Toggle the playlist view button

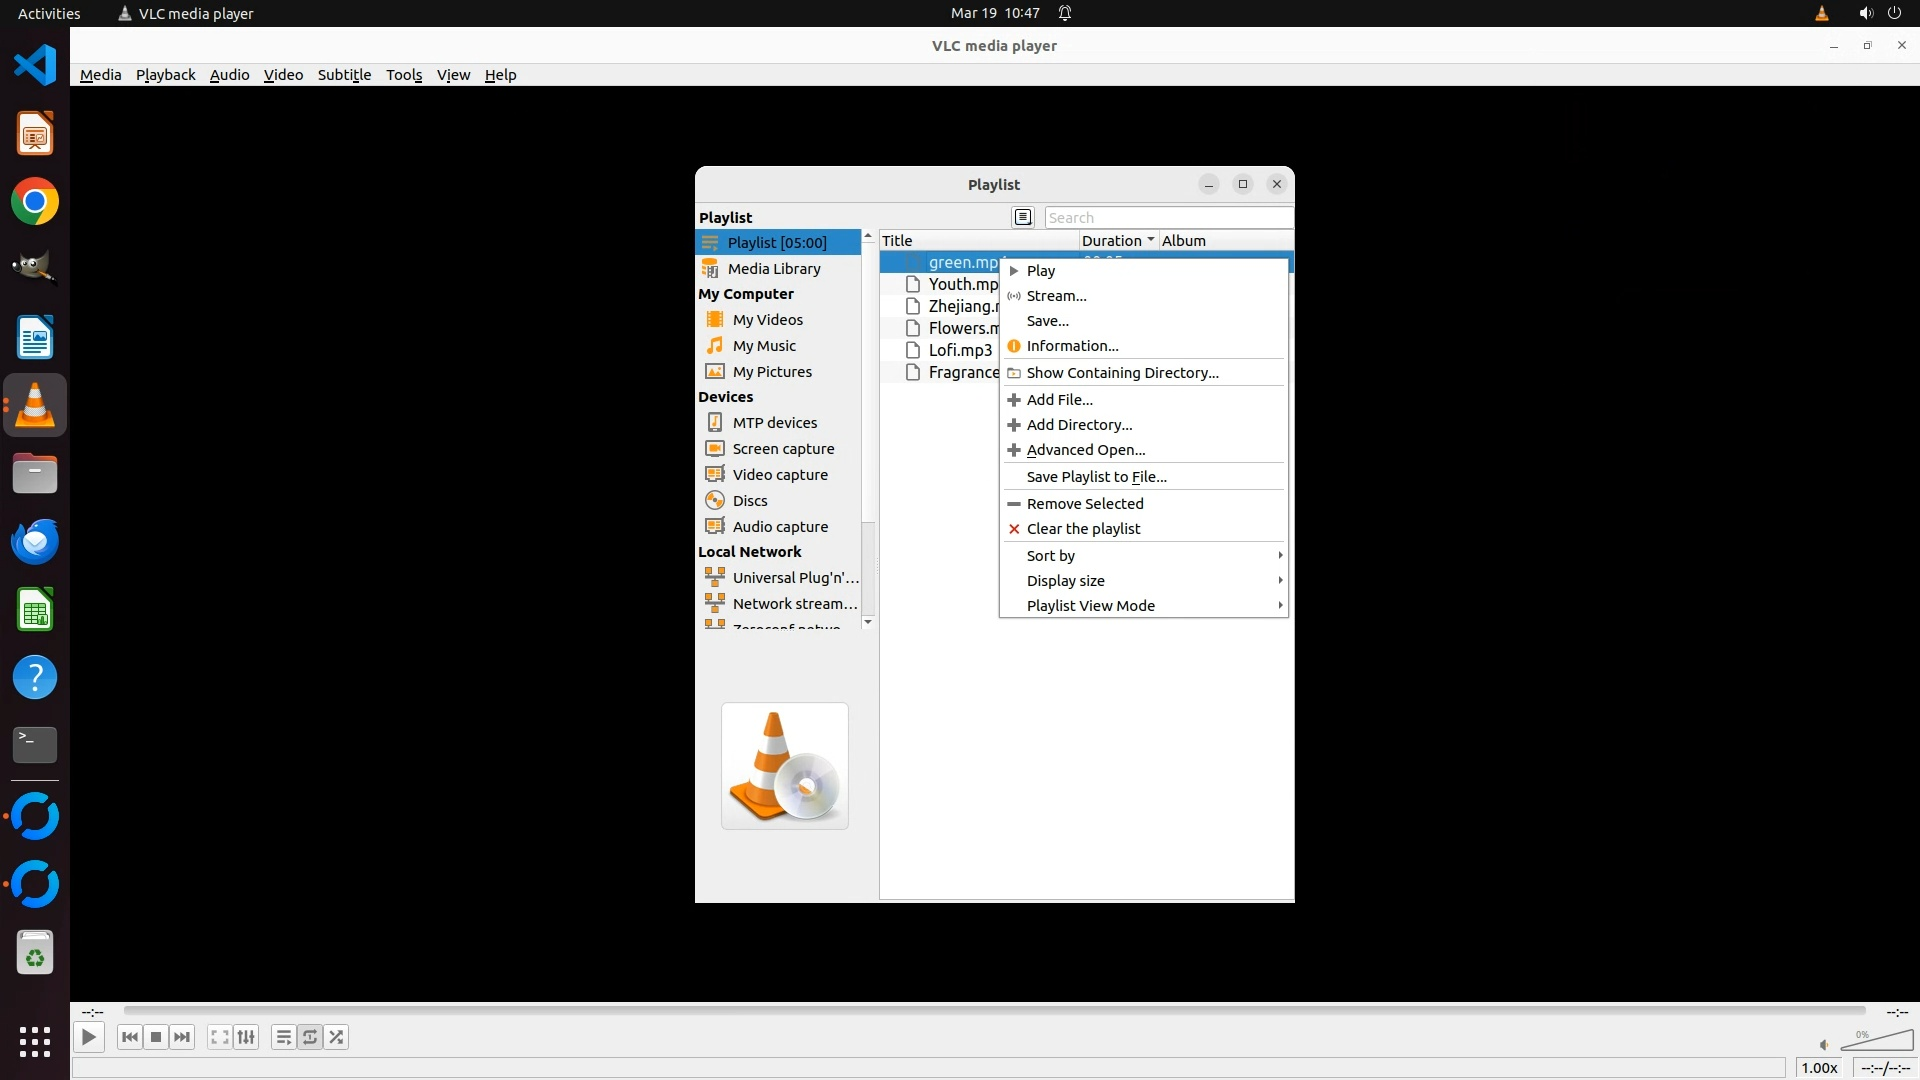click(284, 1037)
